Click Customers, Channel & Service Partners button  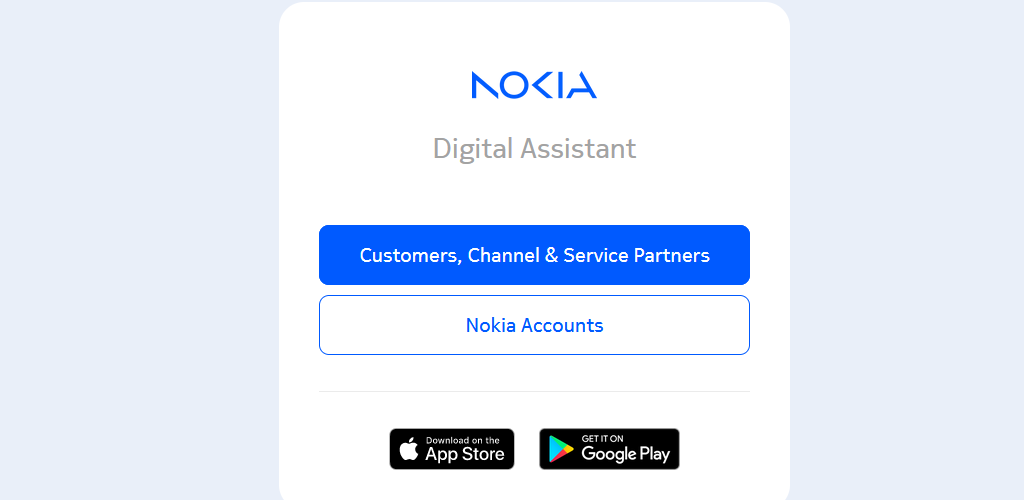pyautogui.click(x=534, y=255)
